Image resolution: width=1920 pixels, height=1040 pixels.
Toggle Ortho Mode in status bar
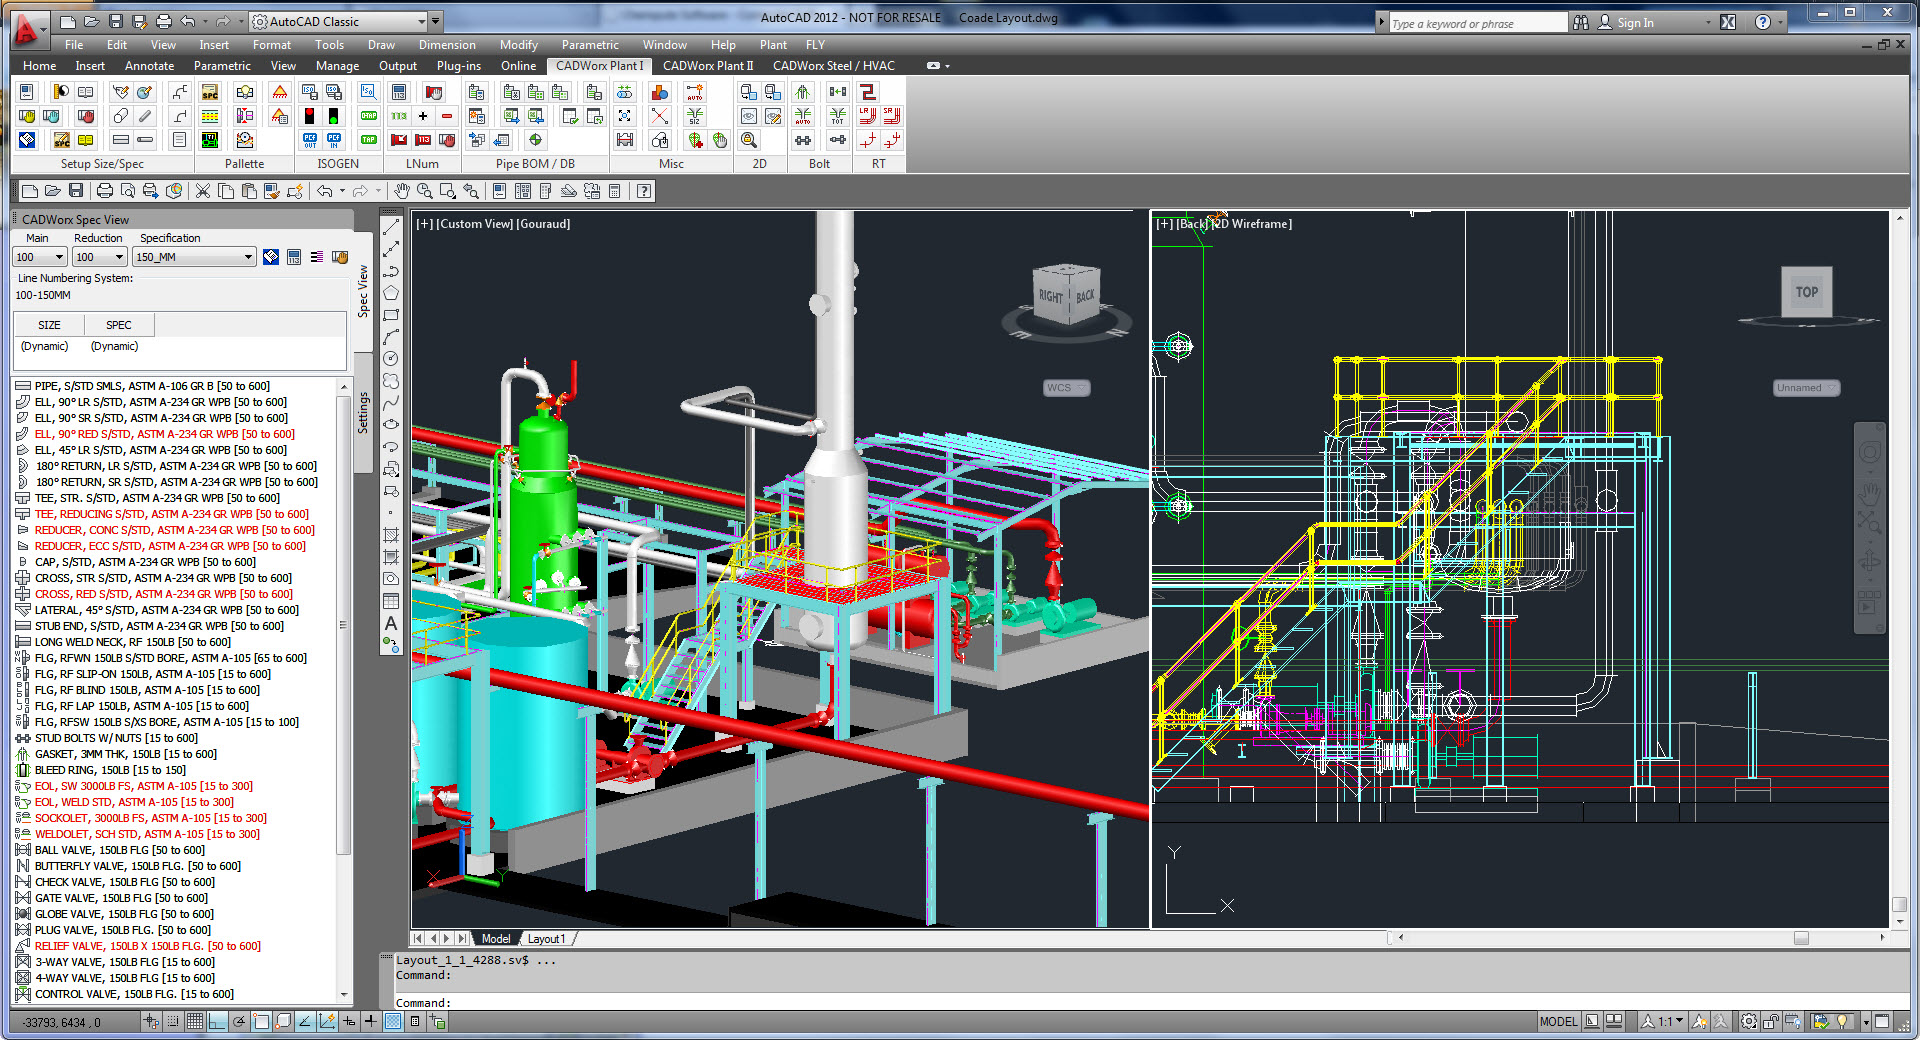point(217,1021)
